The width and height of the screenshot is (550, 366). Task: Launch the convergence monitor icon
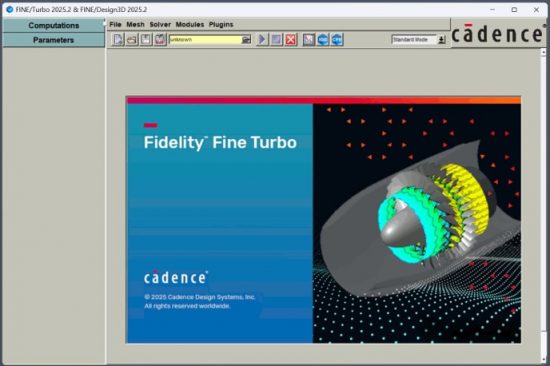309,39
